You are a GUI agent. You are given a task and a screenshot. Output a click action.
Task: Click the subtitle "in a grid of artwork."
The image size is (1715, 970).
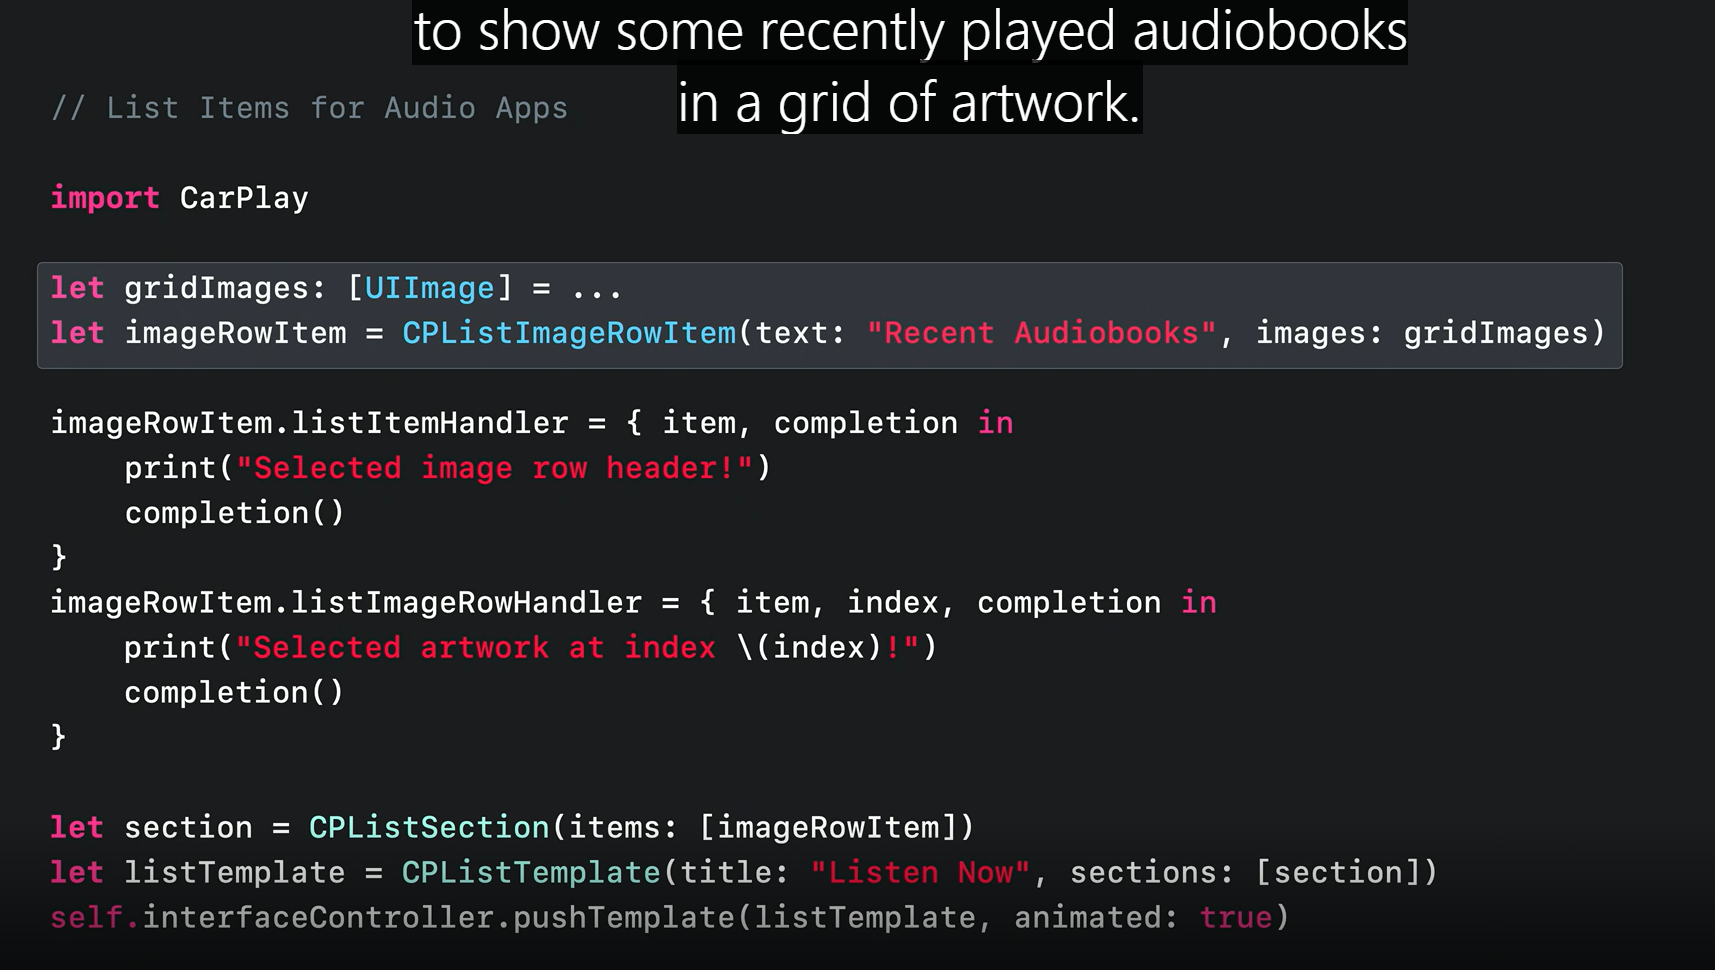pyautogui.click(x=909, y=102)
